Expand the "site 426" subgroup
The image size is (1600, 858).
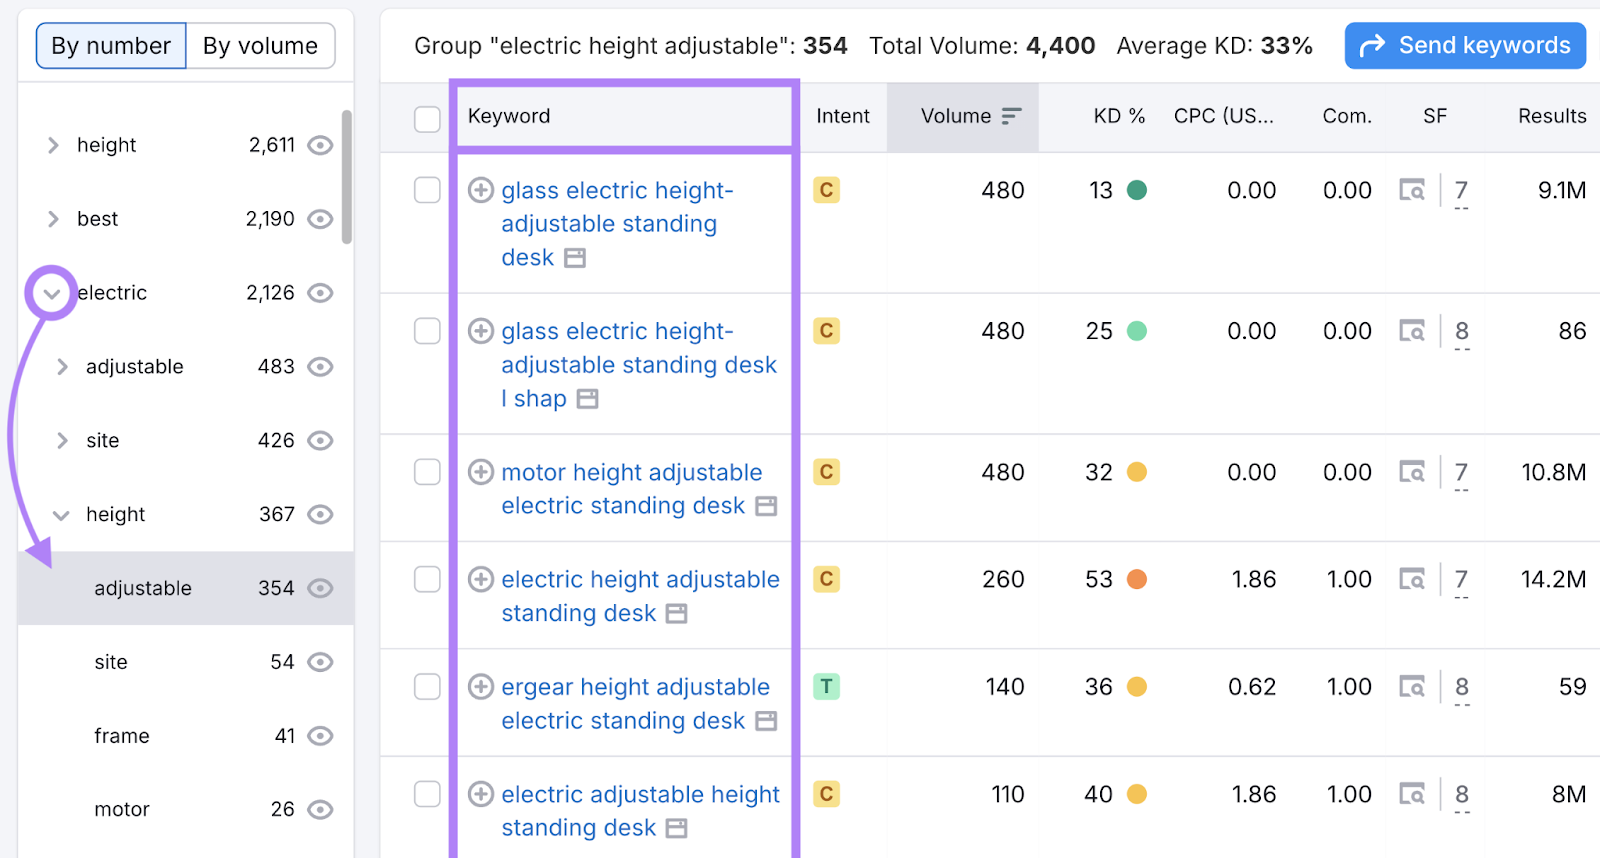(x=62, y=440)
